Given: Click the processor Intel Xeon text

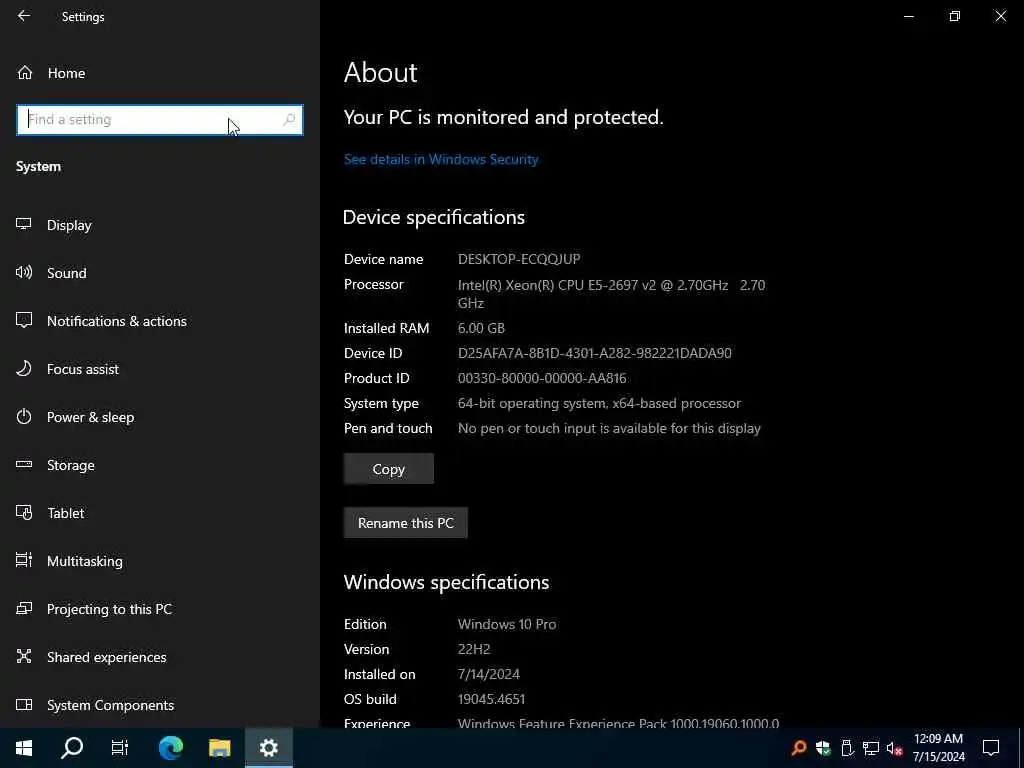Looking at the screenshot, I should (611, 294).
